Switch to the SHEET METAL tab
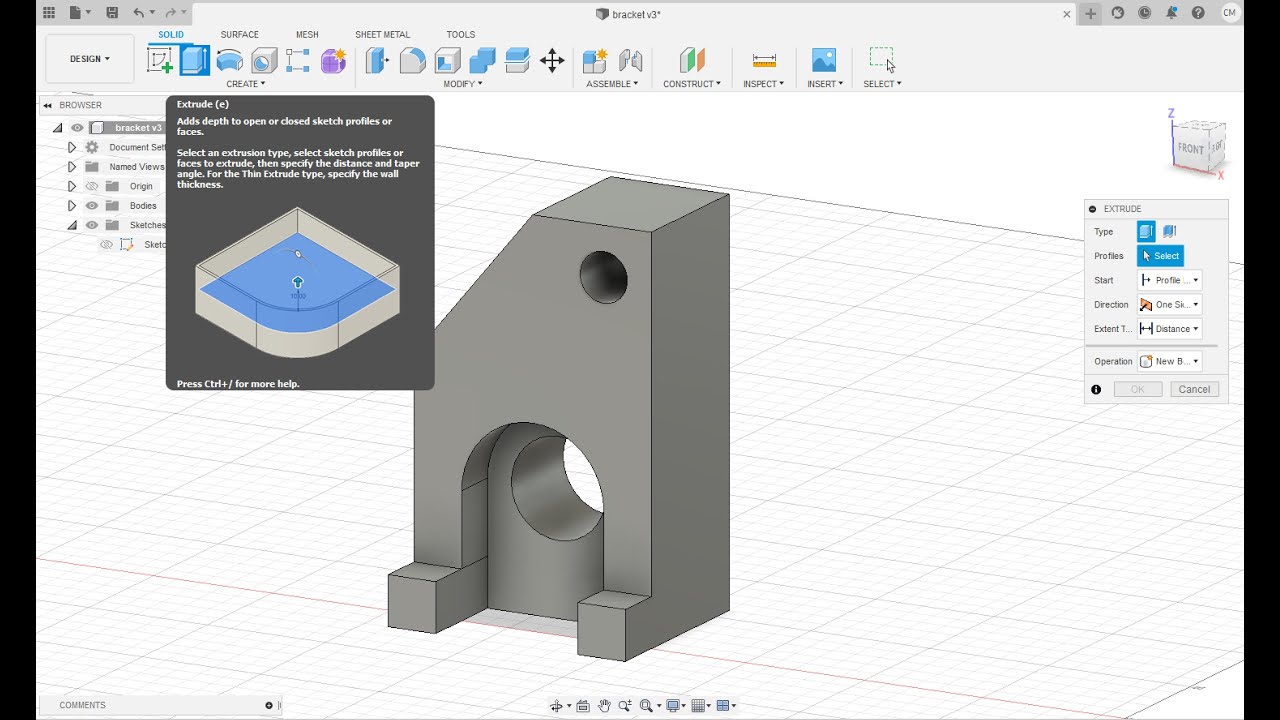 [x=383, y=35]
